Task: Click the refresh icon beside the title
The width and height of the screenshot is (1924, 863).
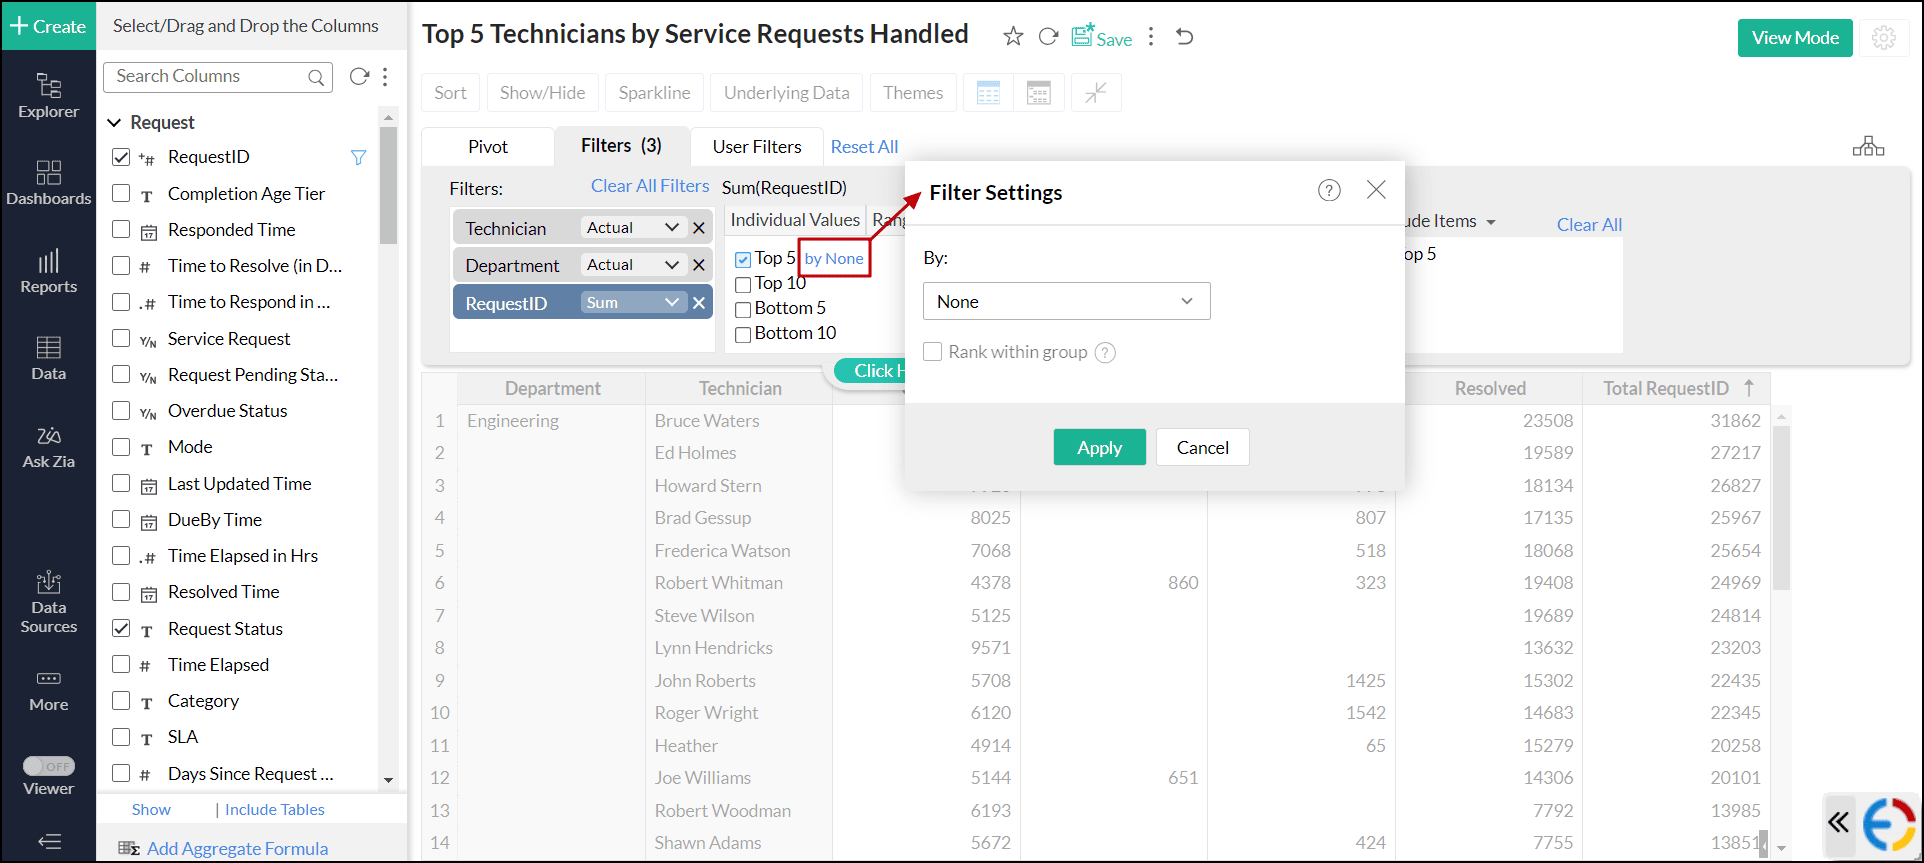Action: (x=1048, y=37)
